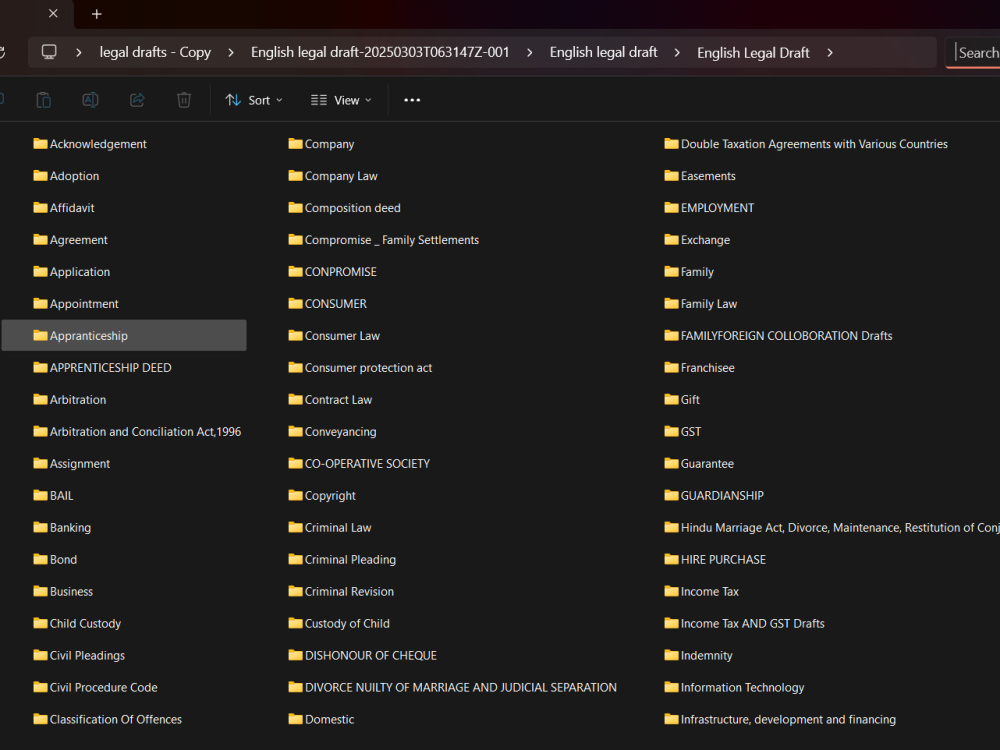This screenshot has height=750, width=1000.
Task: Select the Income Tax folder icon
Action: pyautogui.click(x=672, y=591)
